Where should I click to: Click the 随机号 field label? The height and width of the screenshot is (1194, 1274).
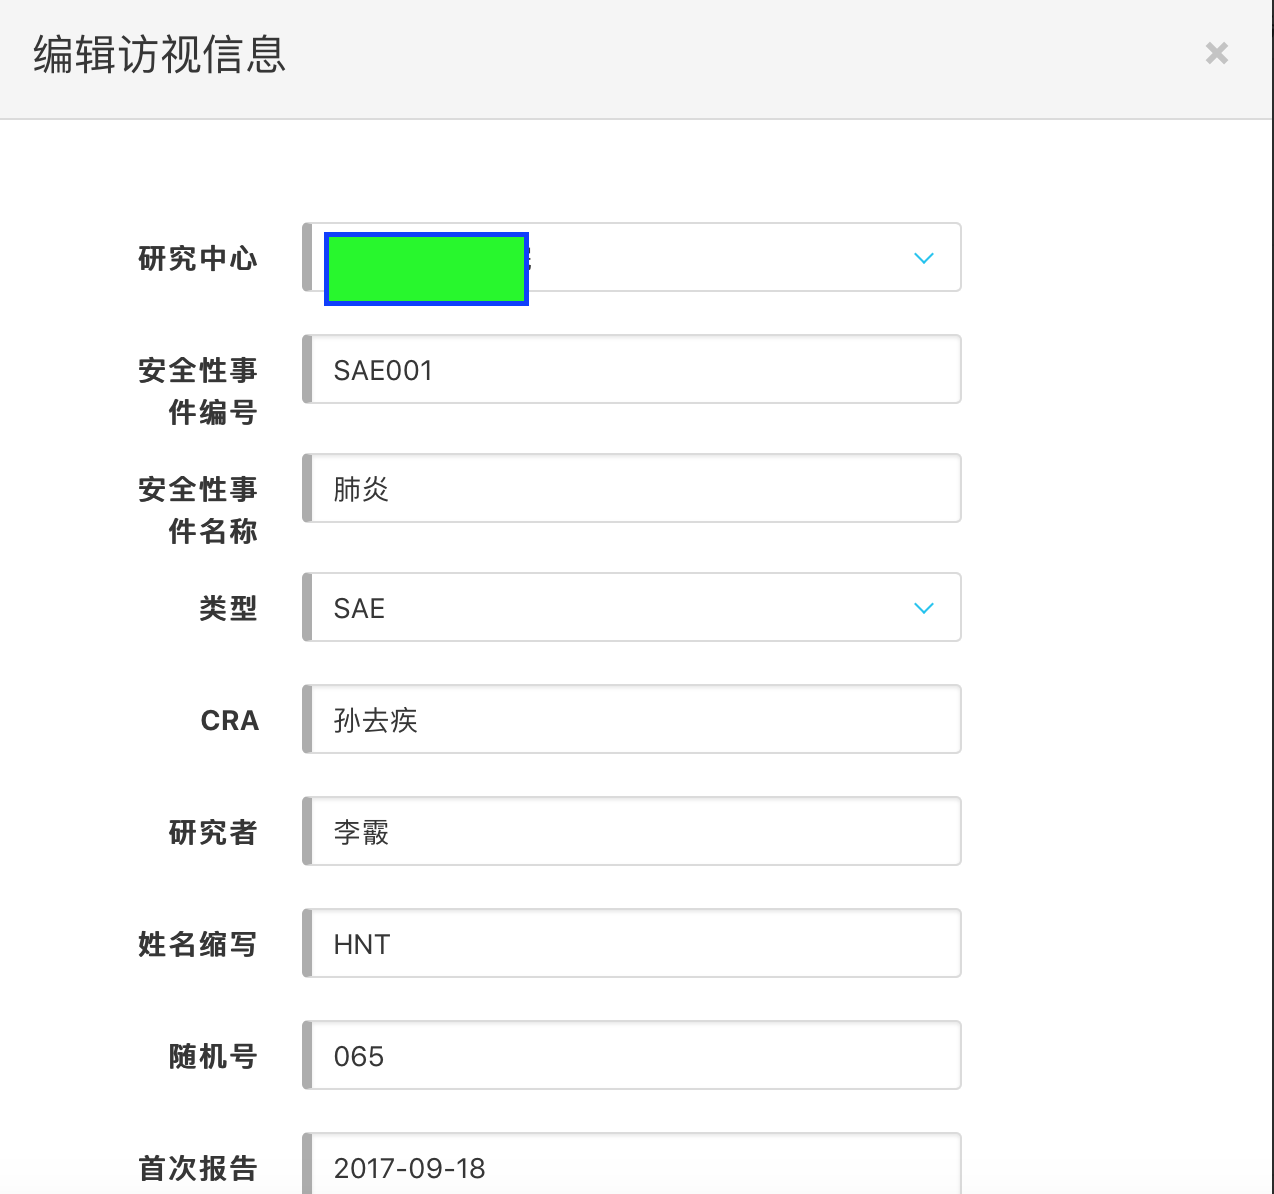213,1056
